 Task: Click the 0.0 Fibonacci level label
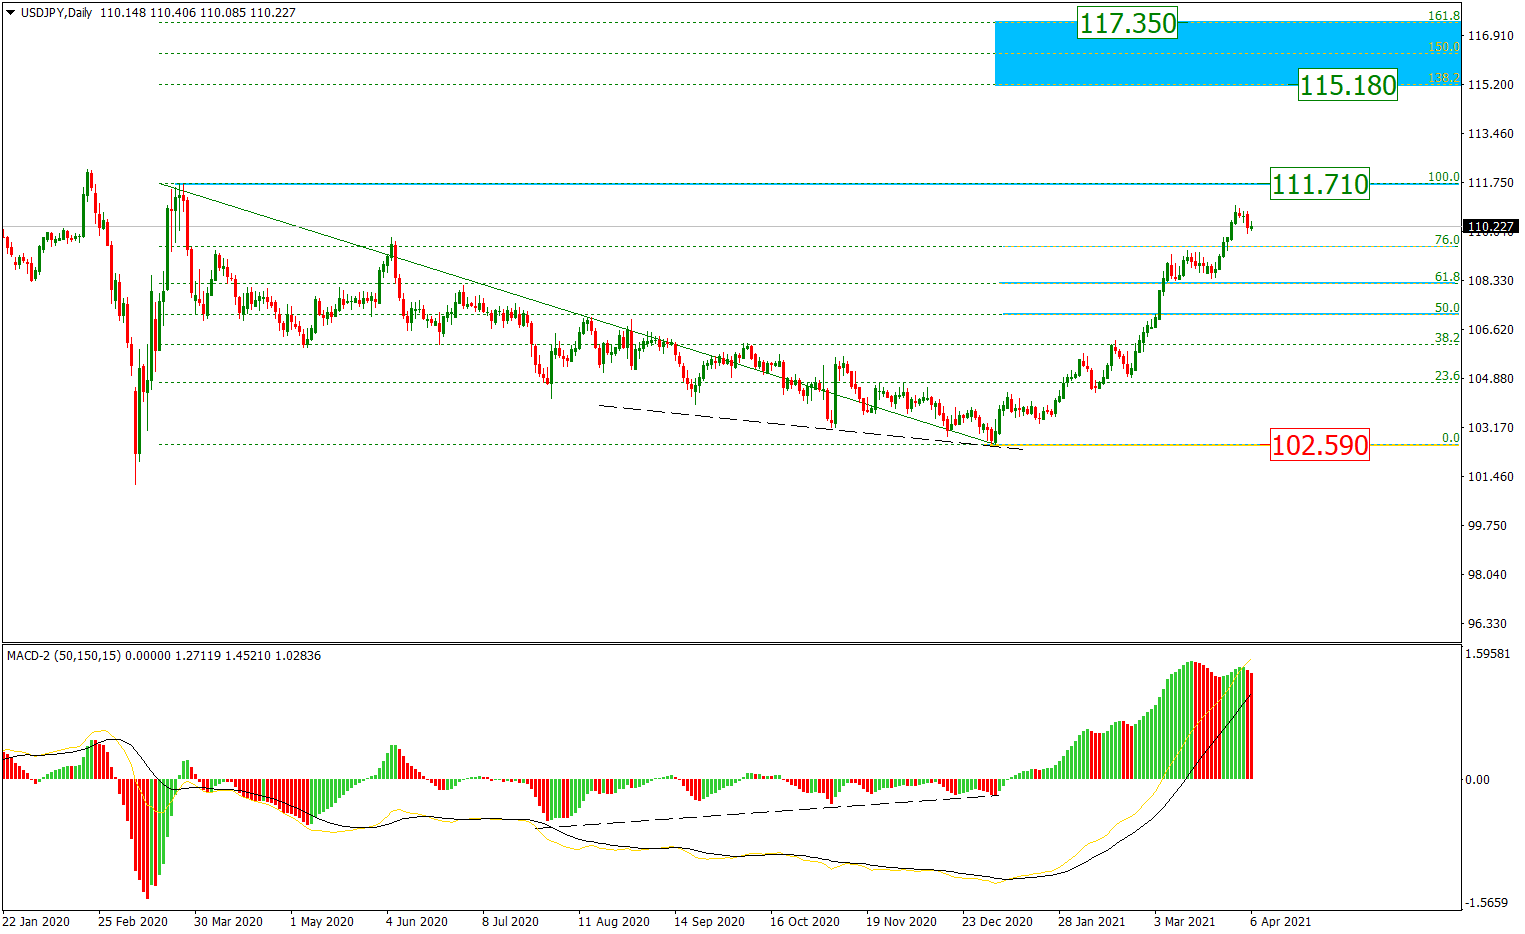pos(1450,438)
